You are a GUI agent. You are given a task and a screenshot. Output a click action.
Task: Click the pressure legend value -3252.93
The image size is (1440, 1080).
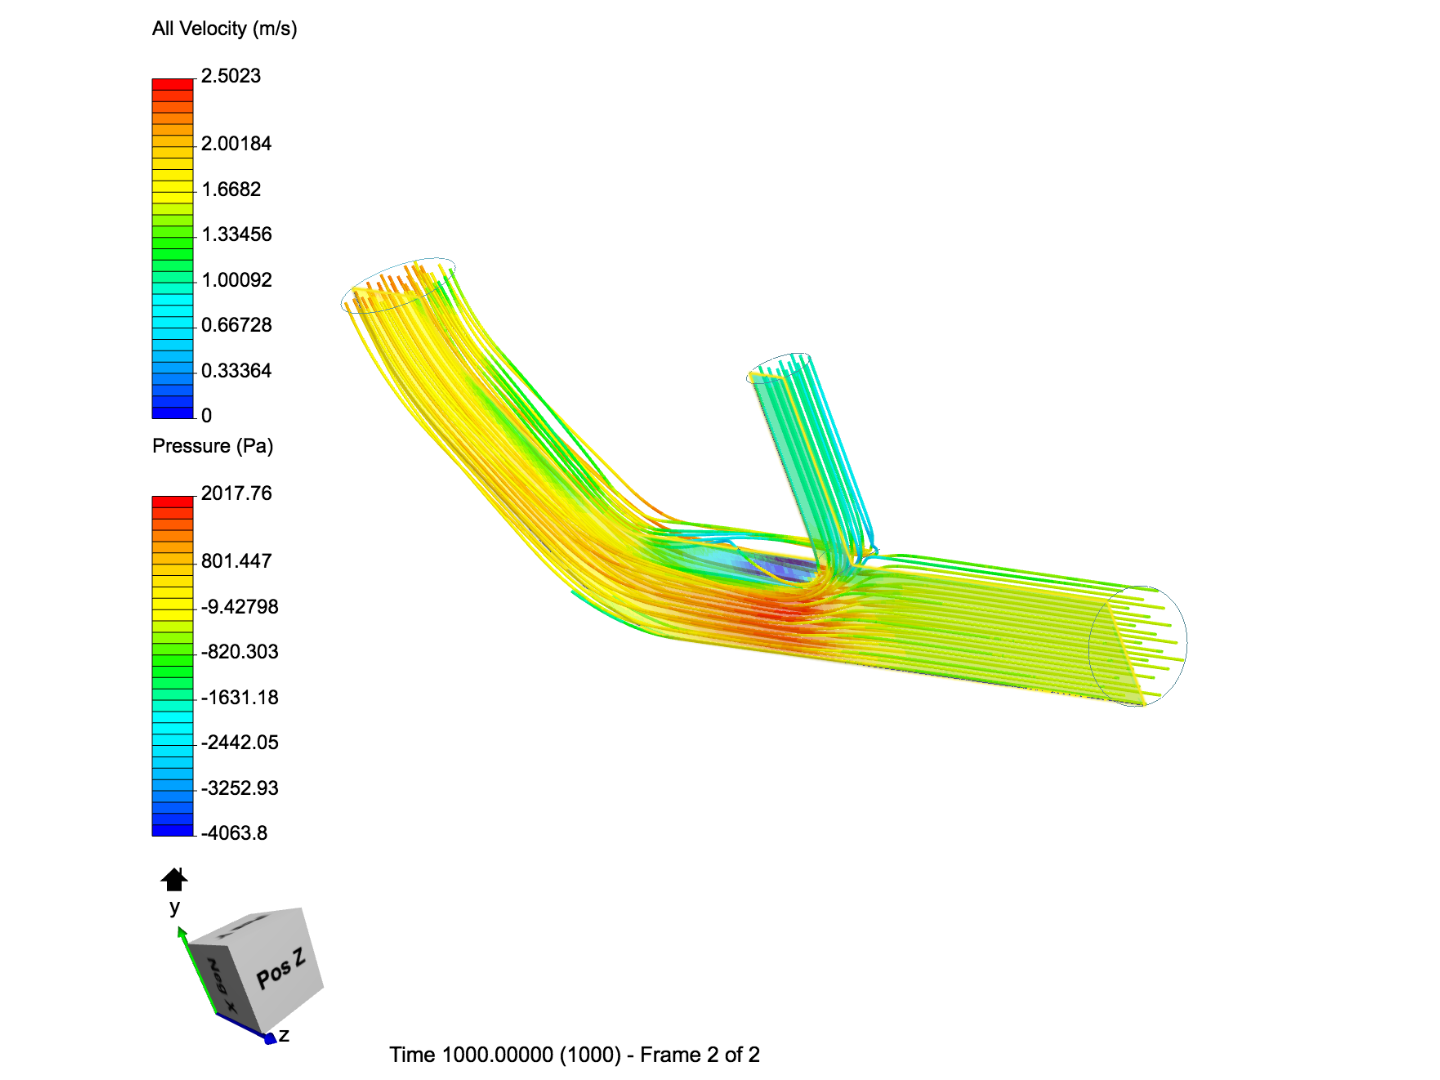(240, 788)
